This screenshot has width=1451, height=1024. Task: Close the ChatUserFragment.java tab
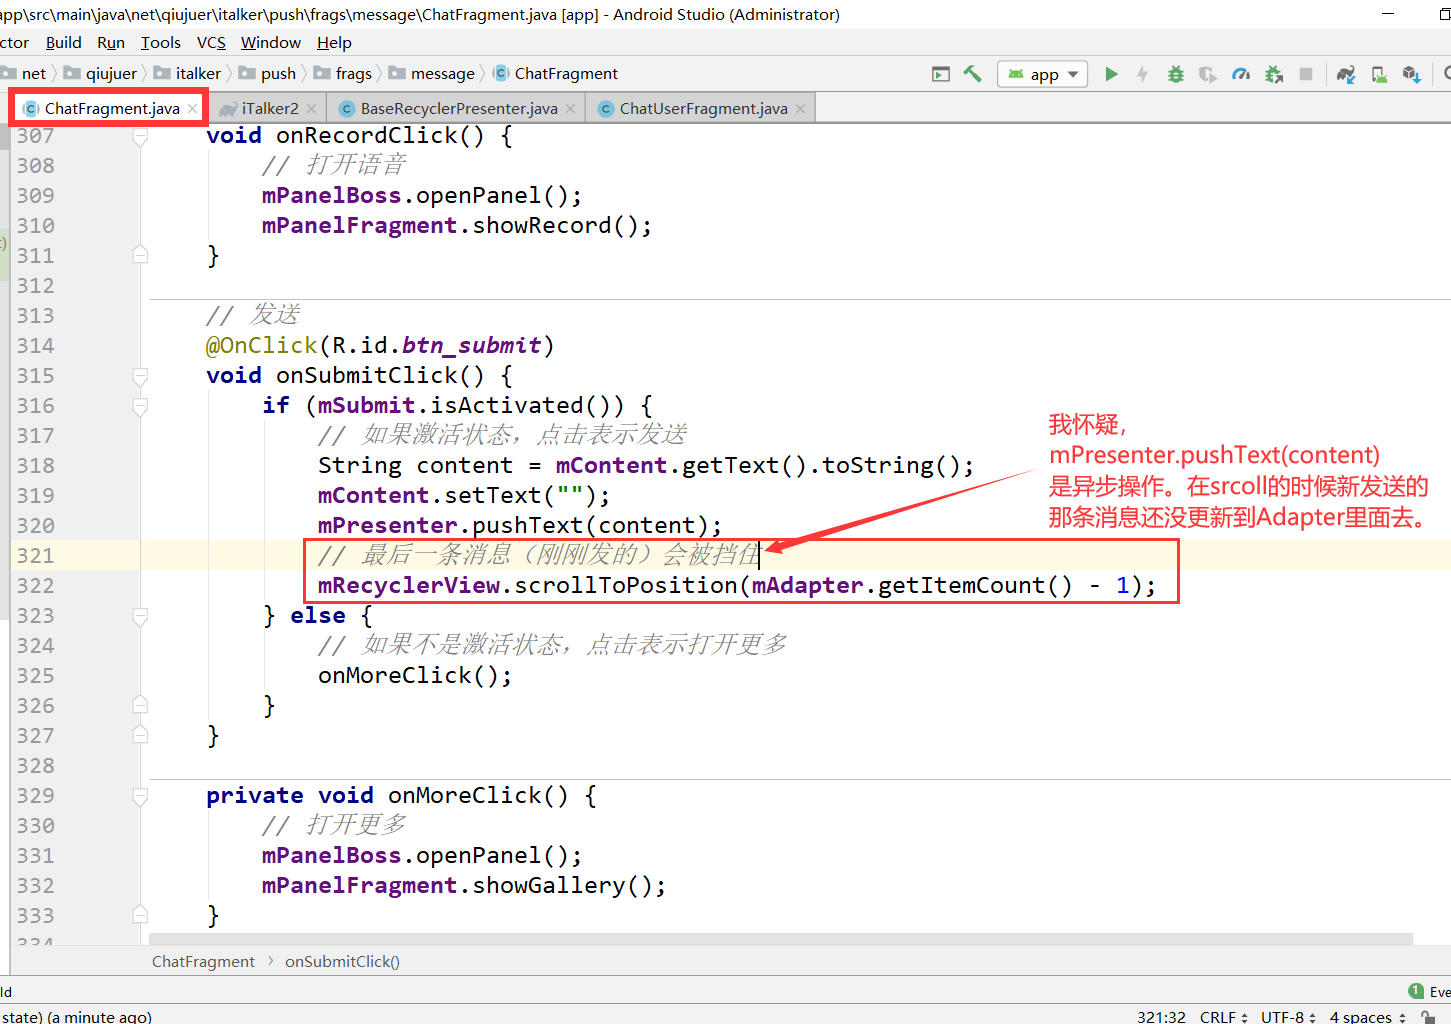[x=800, y=108]
